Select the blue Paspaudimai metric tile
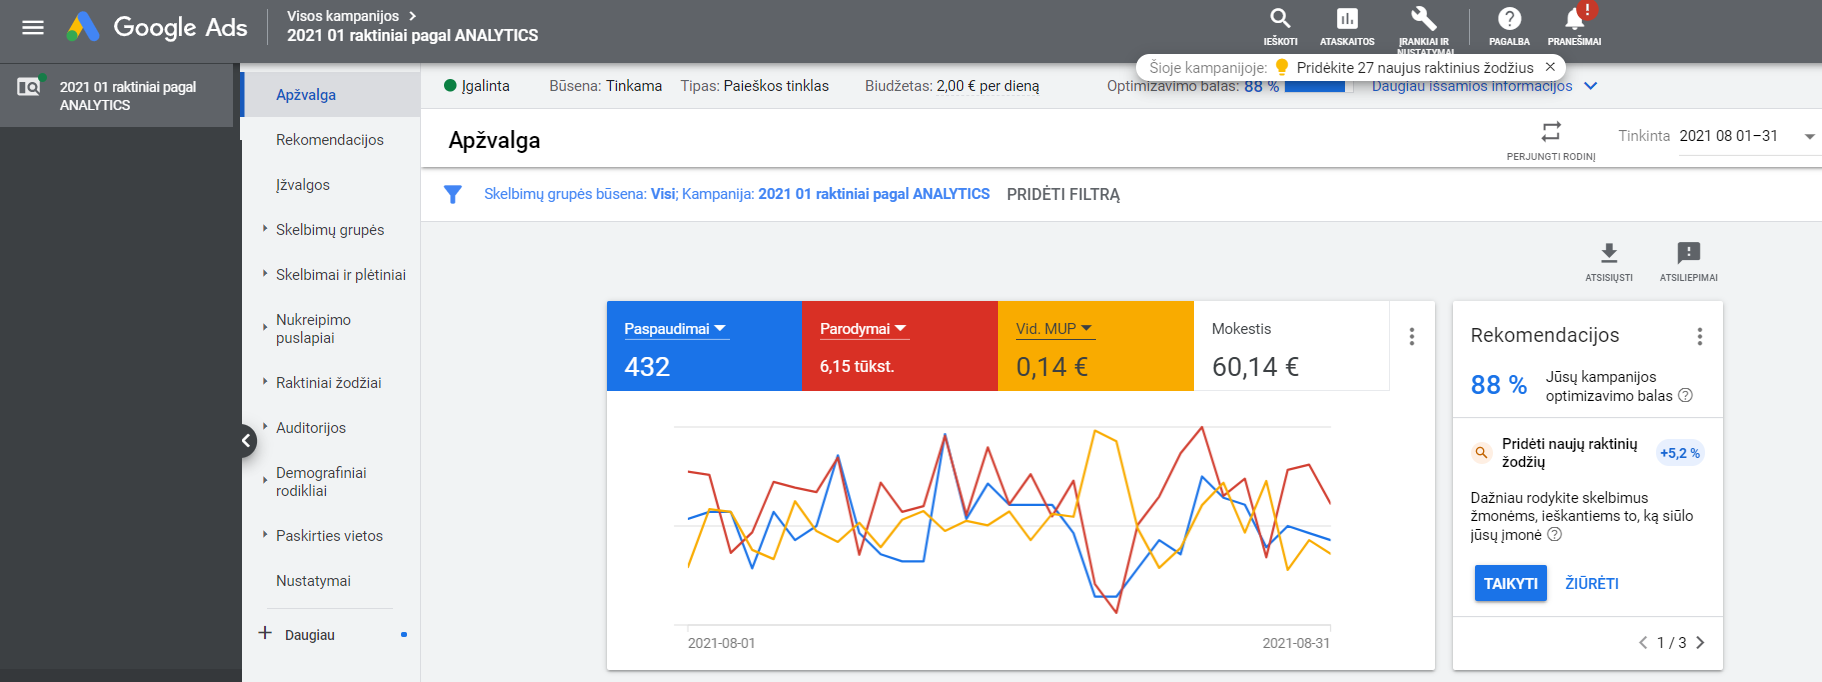The height and width of the screenshot is (682, 1822). (704, 346)
